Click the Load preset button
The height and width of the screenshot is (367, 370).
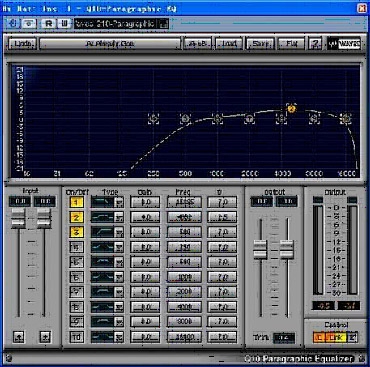point(229,44)
